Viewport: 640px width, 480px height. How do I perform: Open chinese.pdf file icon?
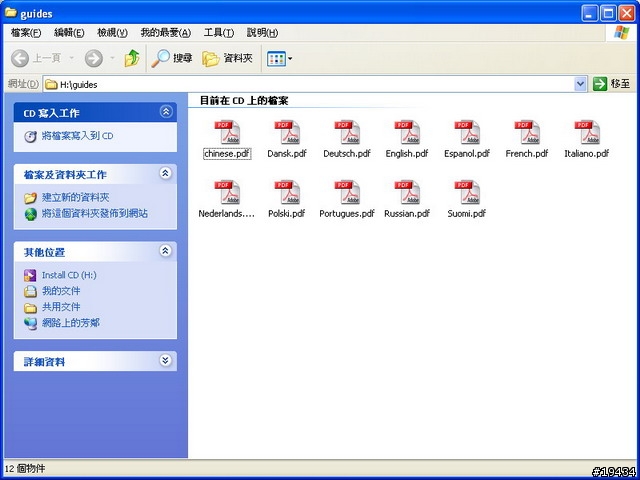(227, 132)
